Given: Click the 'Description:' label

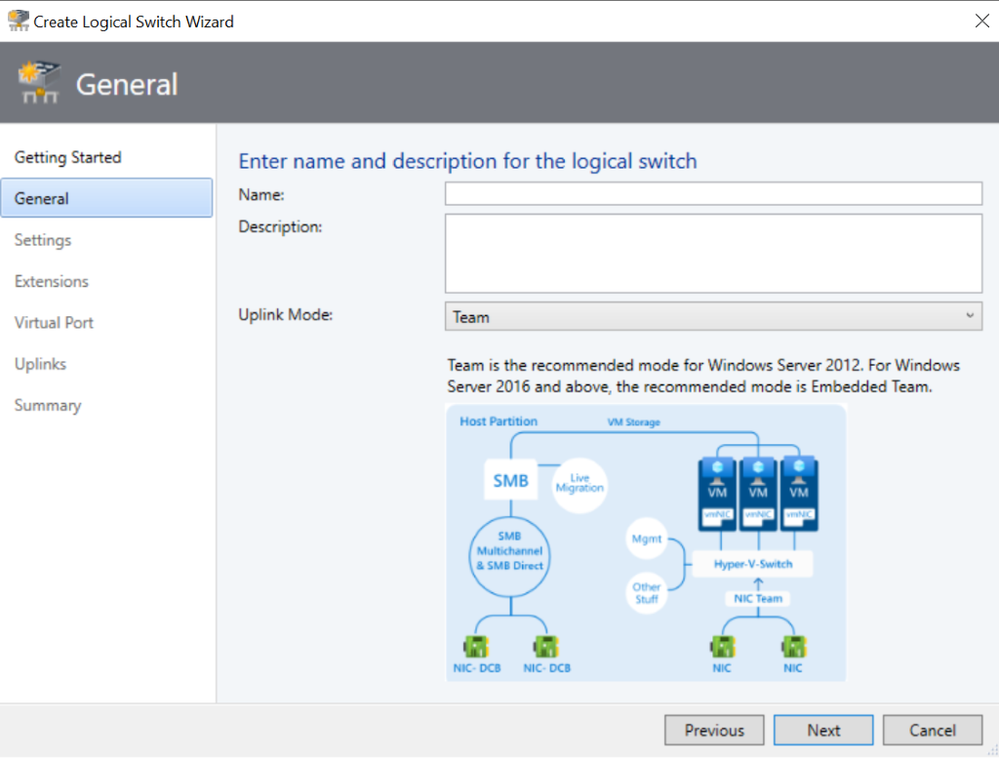Looking at the screenshot, I should point(280,227).
